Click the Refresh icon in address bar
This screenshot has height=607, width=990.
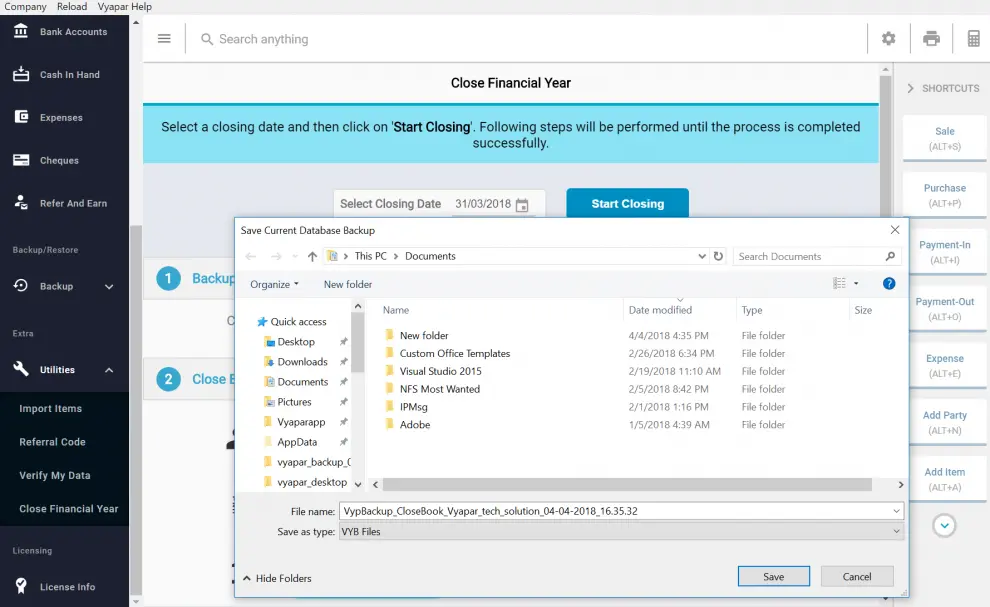[x=719, y=256]
